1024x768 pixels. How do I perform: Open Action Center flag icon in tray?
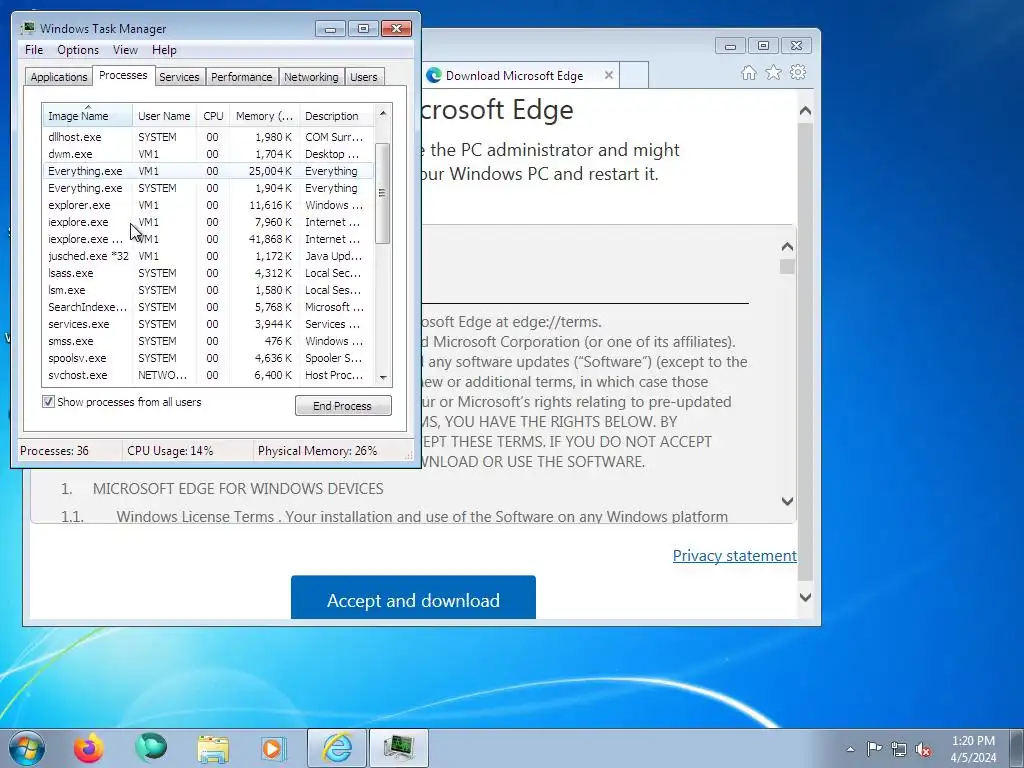pos(874,749)
